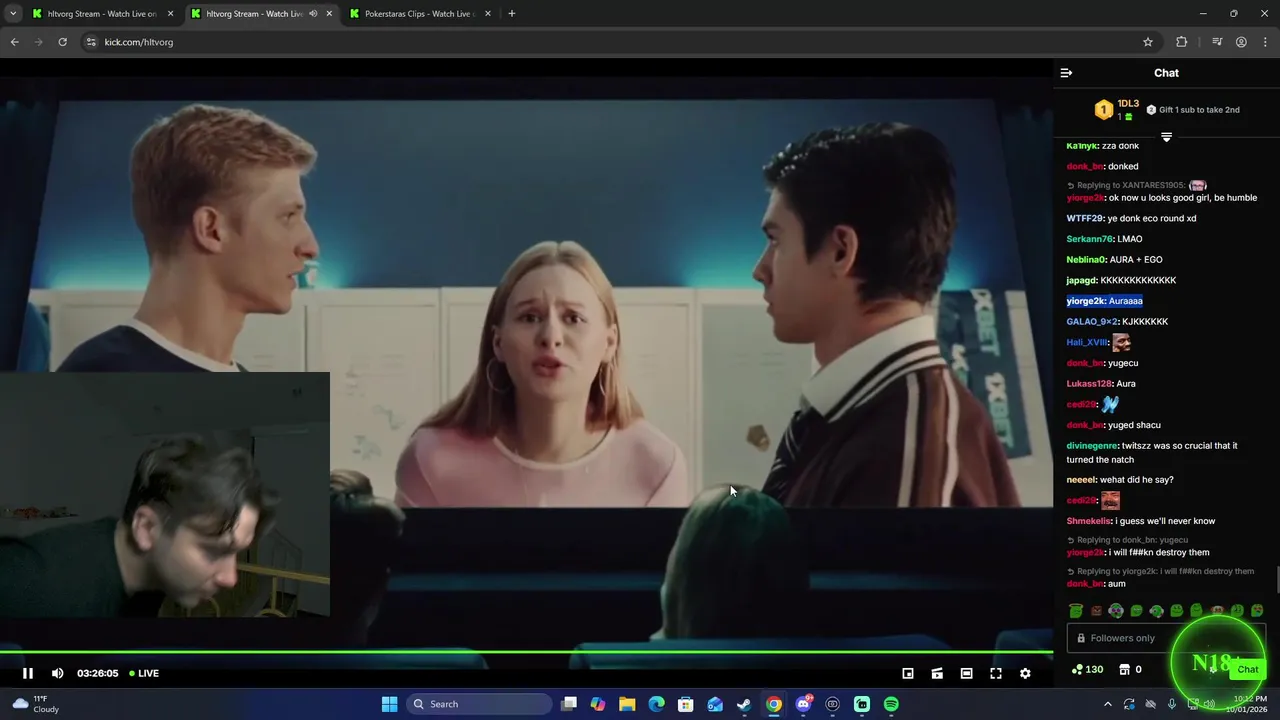
Task: Mute the stream with the volume icon
Action: click(x=57, y=673)
